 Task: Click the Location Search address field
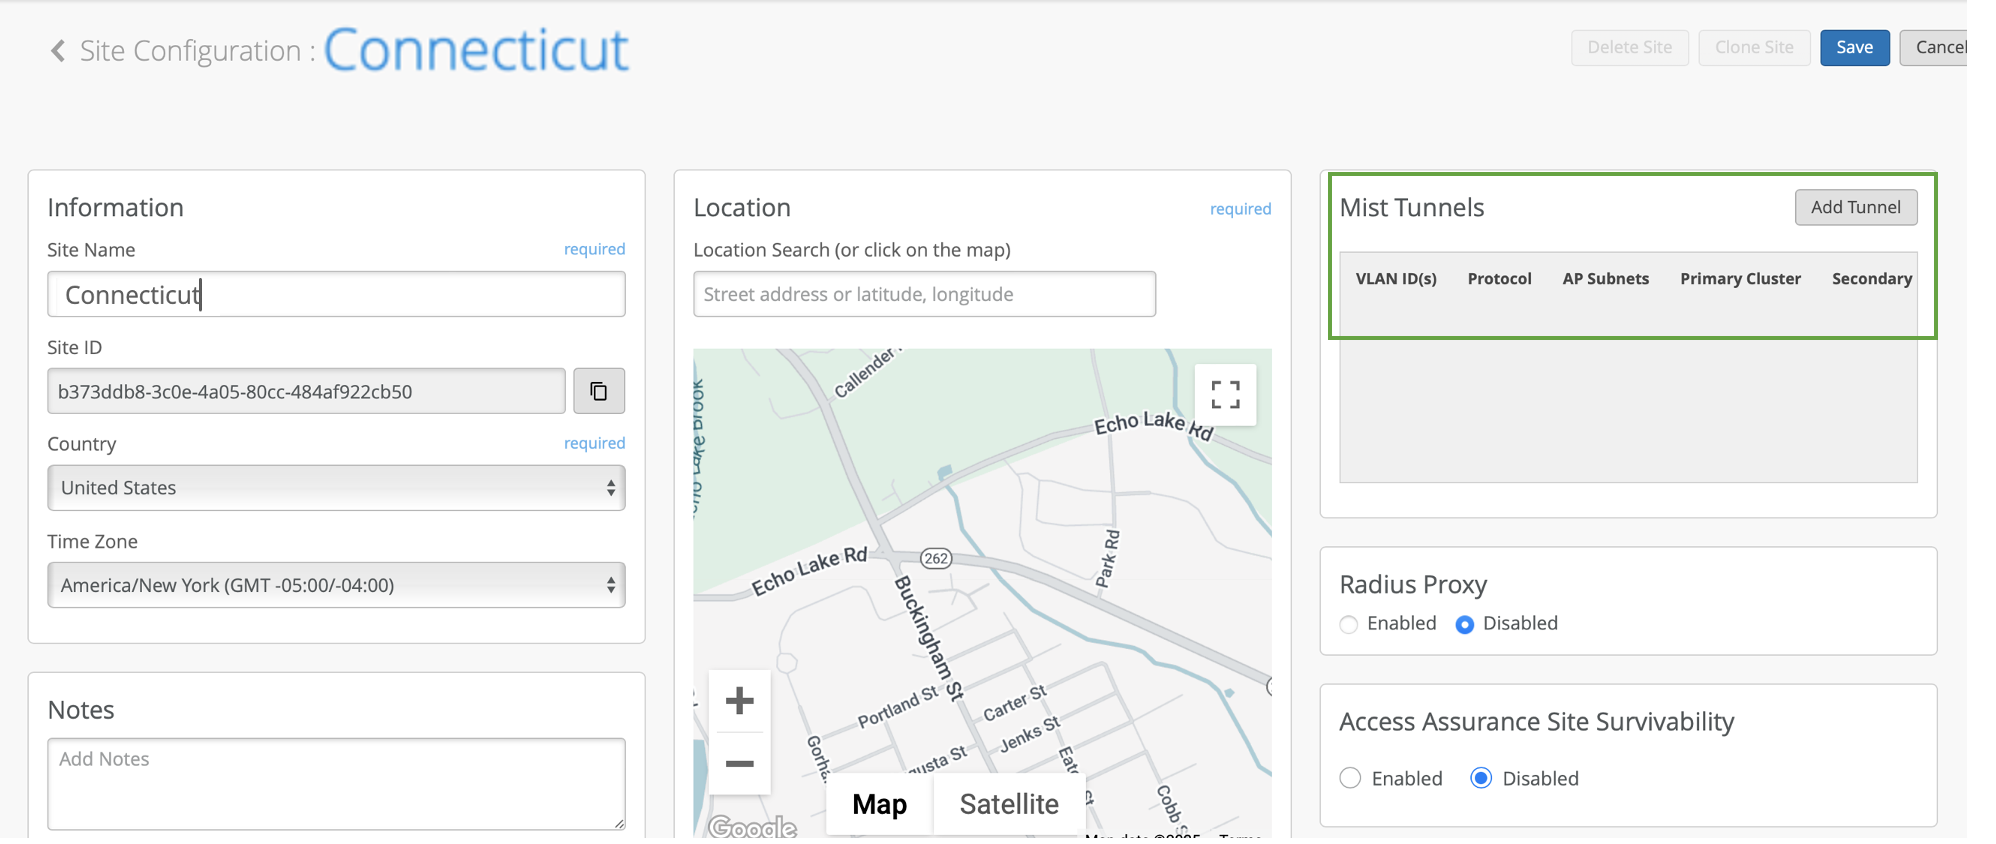[924, 294]
